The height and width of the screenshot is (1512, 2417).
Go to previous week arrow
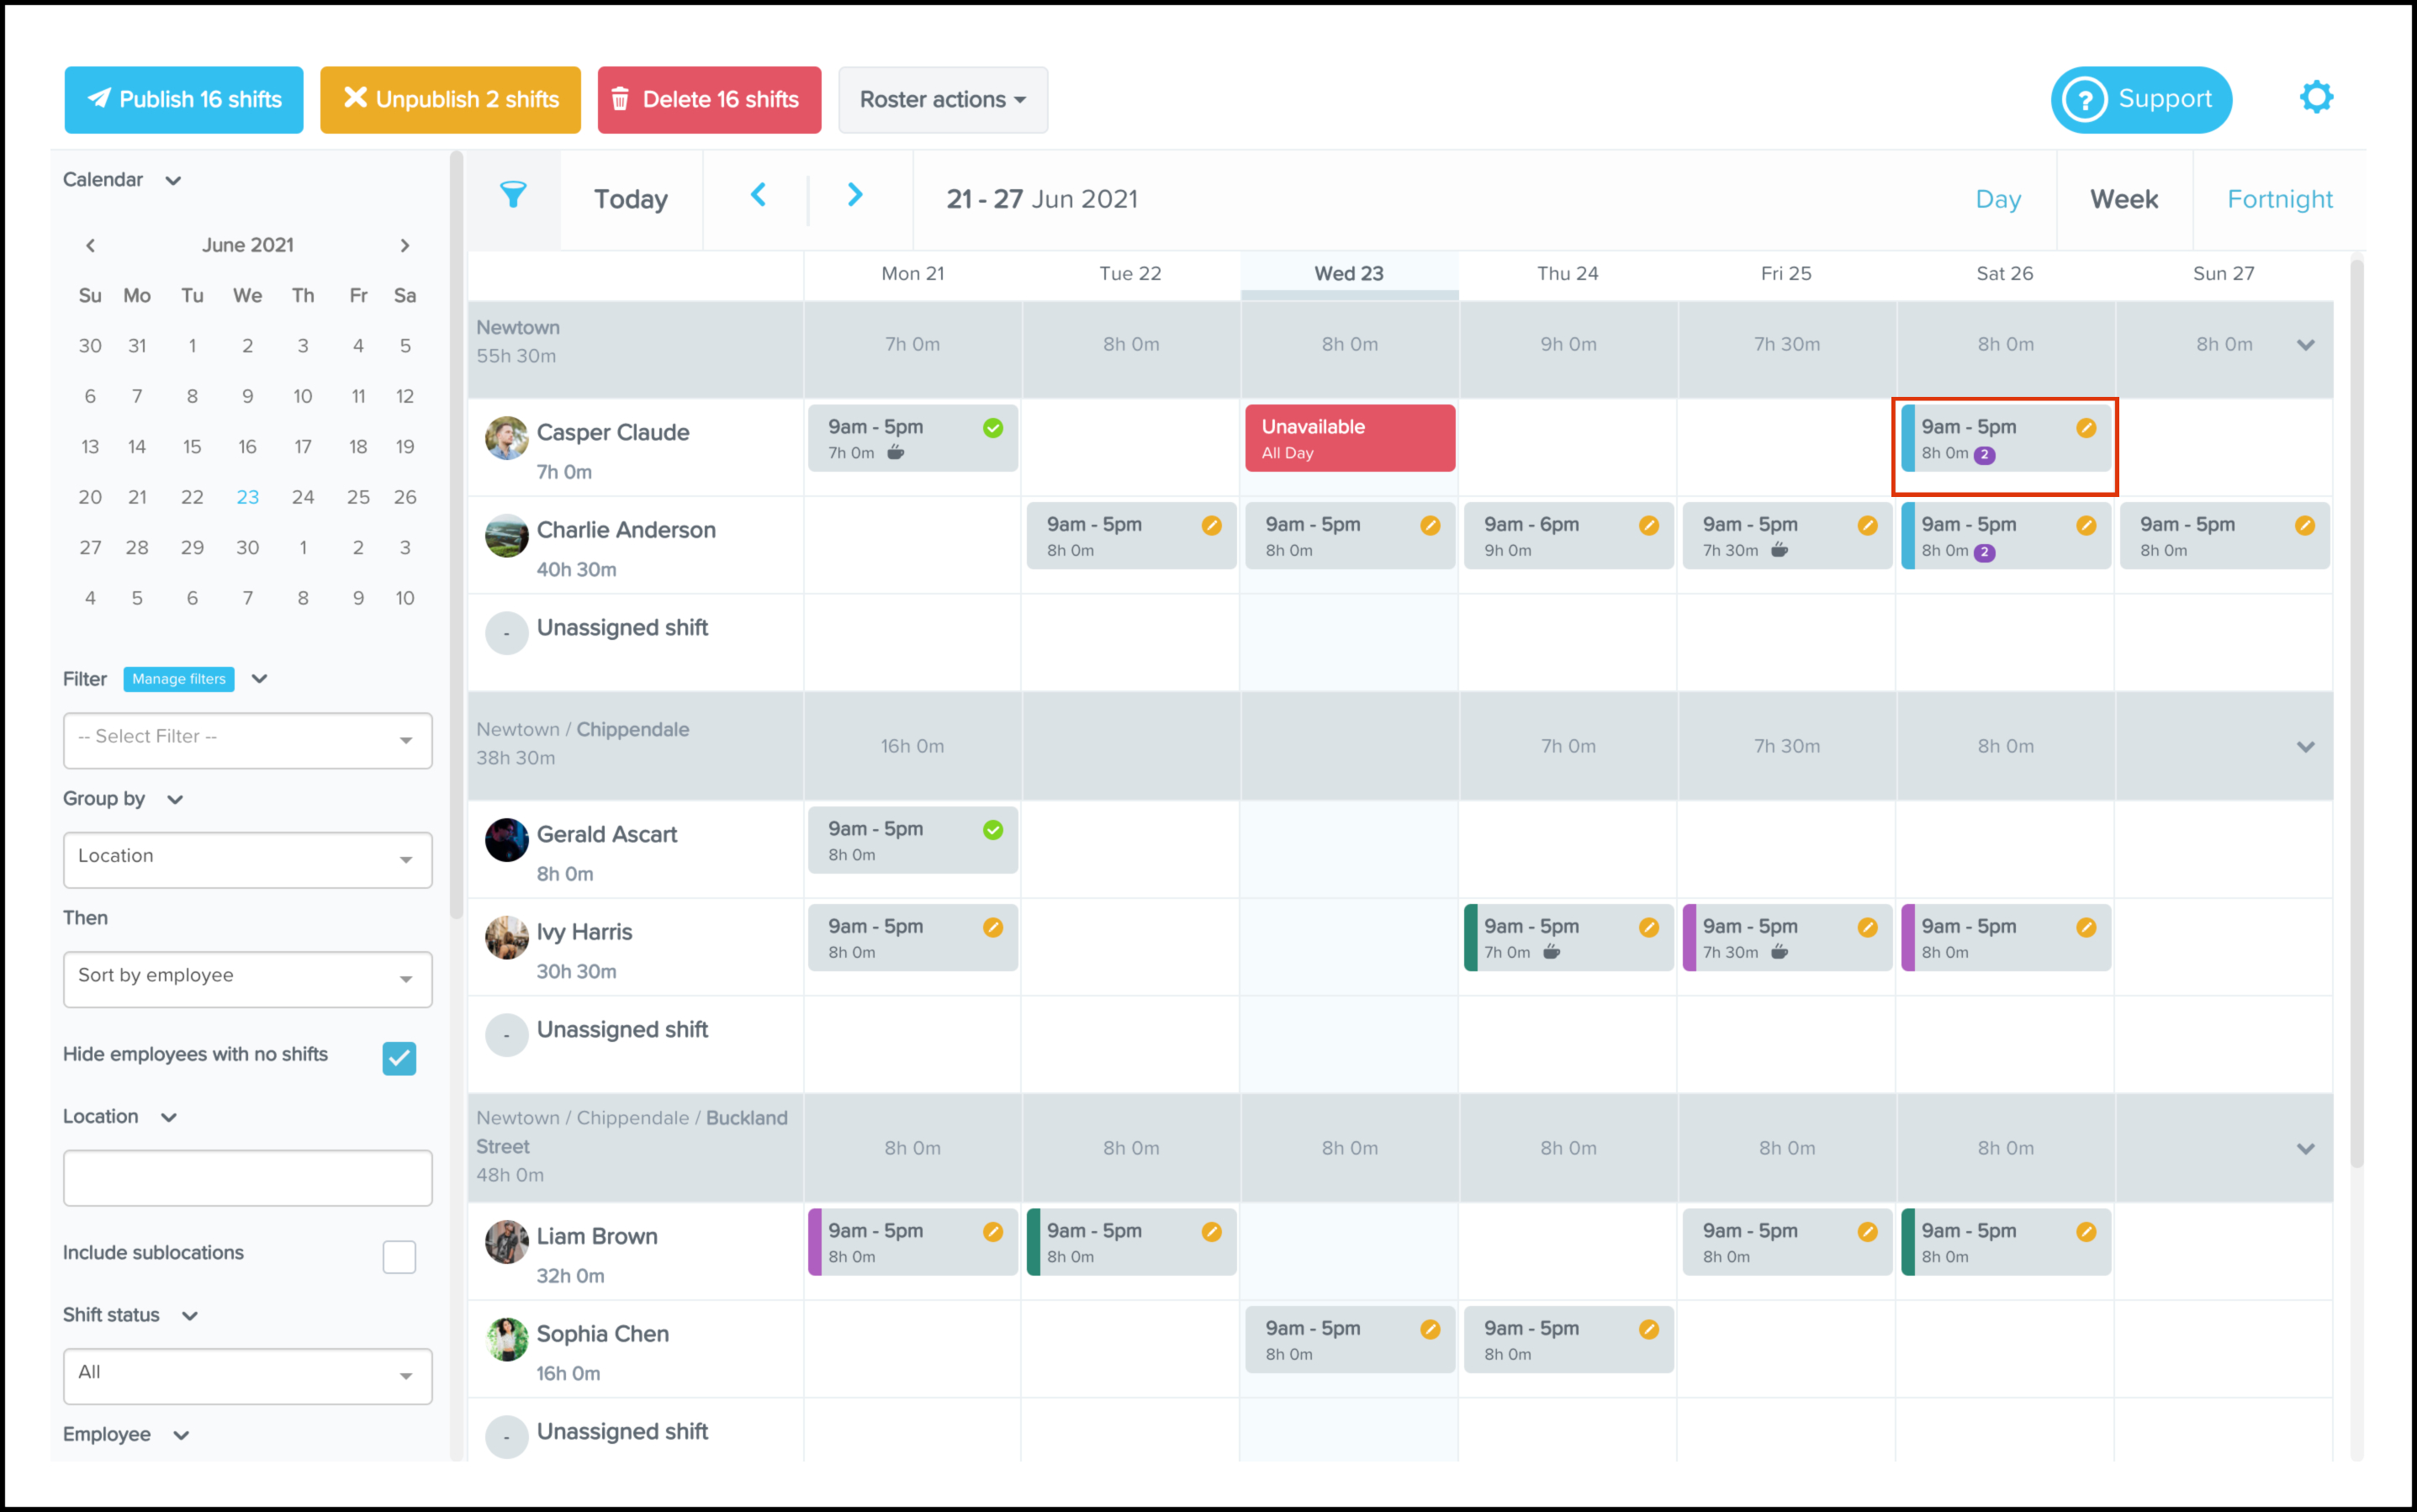point(758,195)
